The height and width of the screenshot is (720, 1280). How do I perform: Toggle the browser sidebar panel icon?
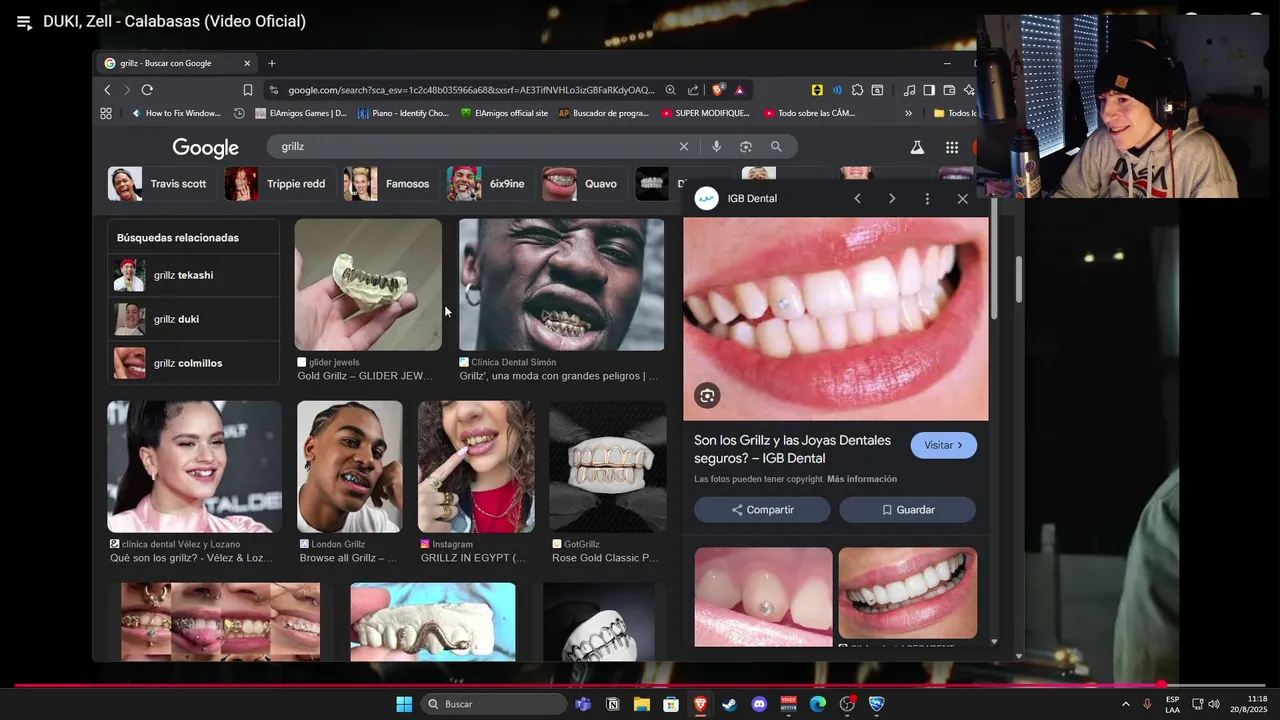click(x=929, y=90)
